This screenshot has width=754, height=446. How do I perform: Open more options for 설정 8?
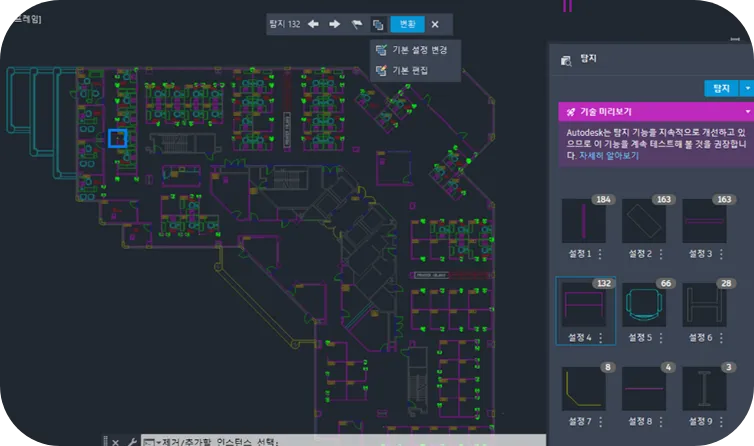coord(661,422)
